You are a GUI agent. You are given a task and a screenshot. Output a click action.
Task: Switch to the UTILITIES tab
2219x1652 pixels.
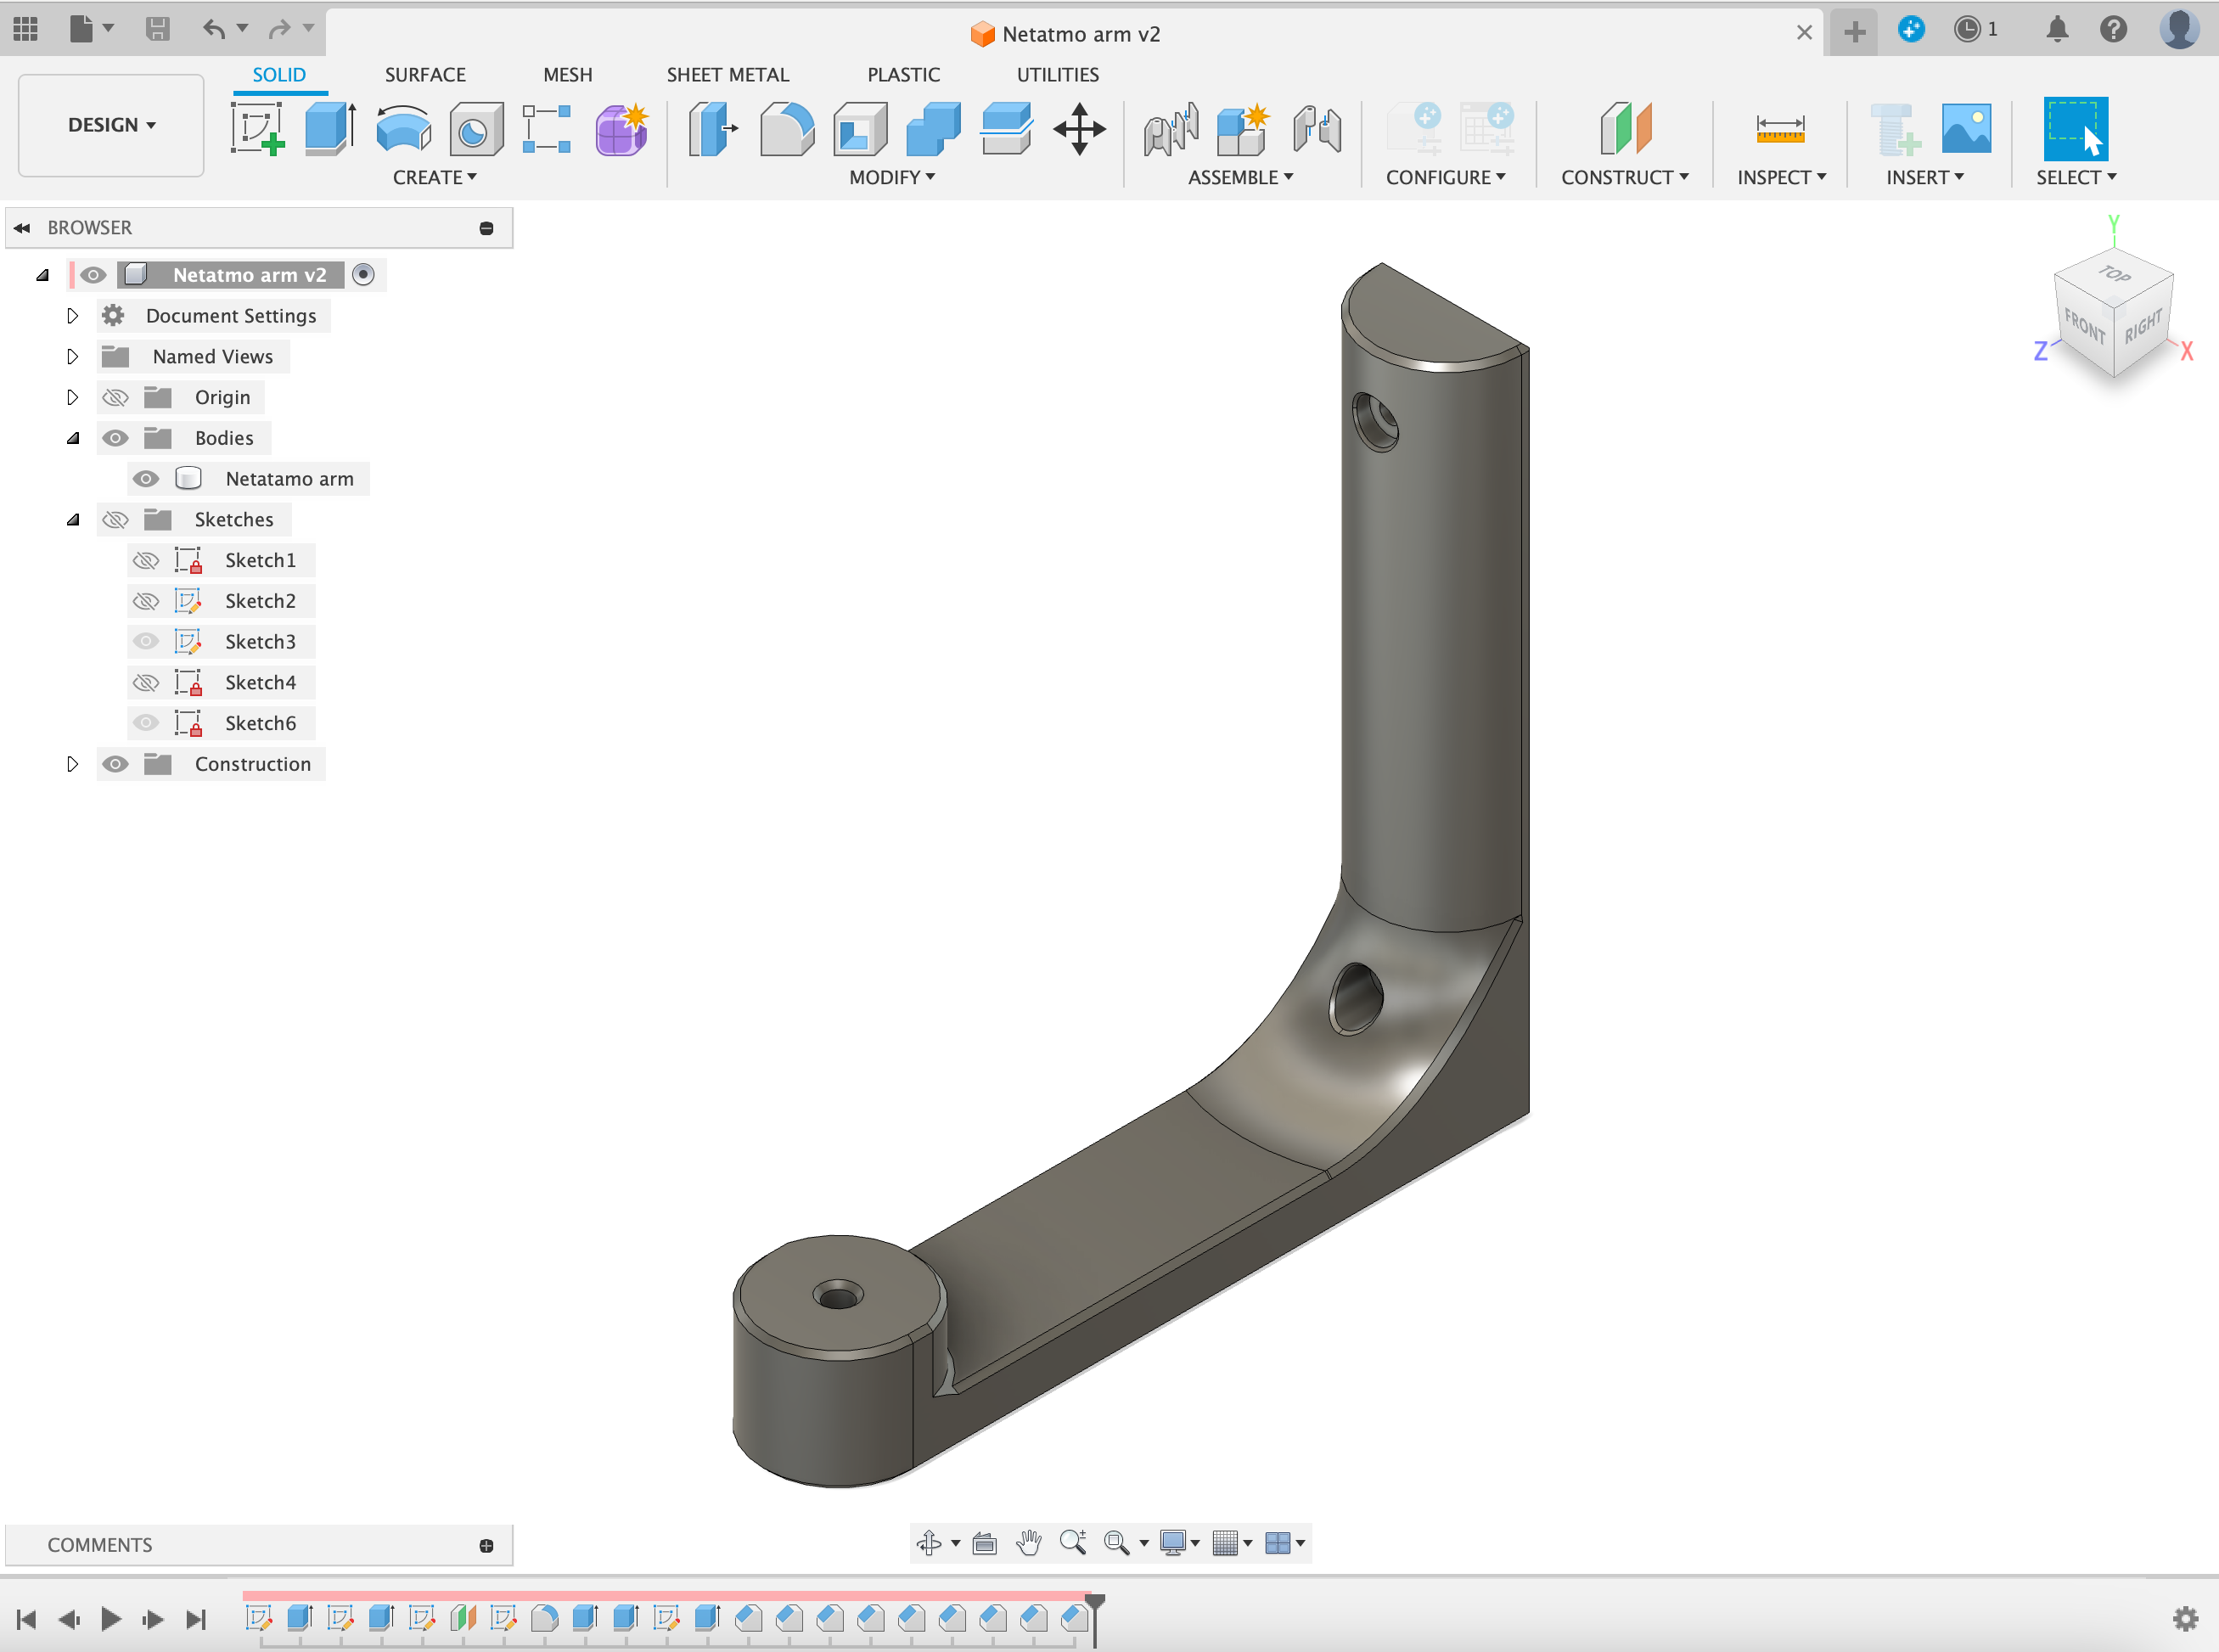(1057, 75)
